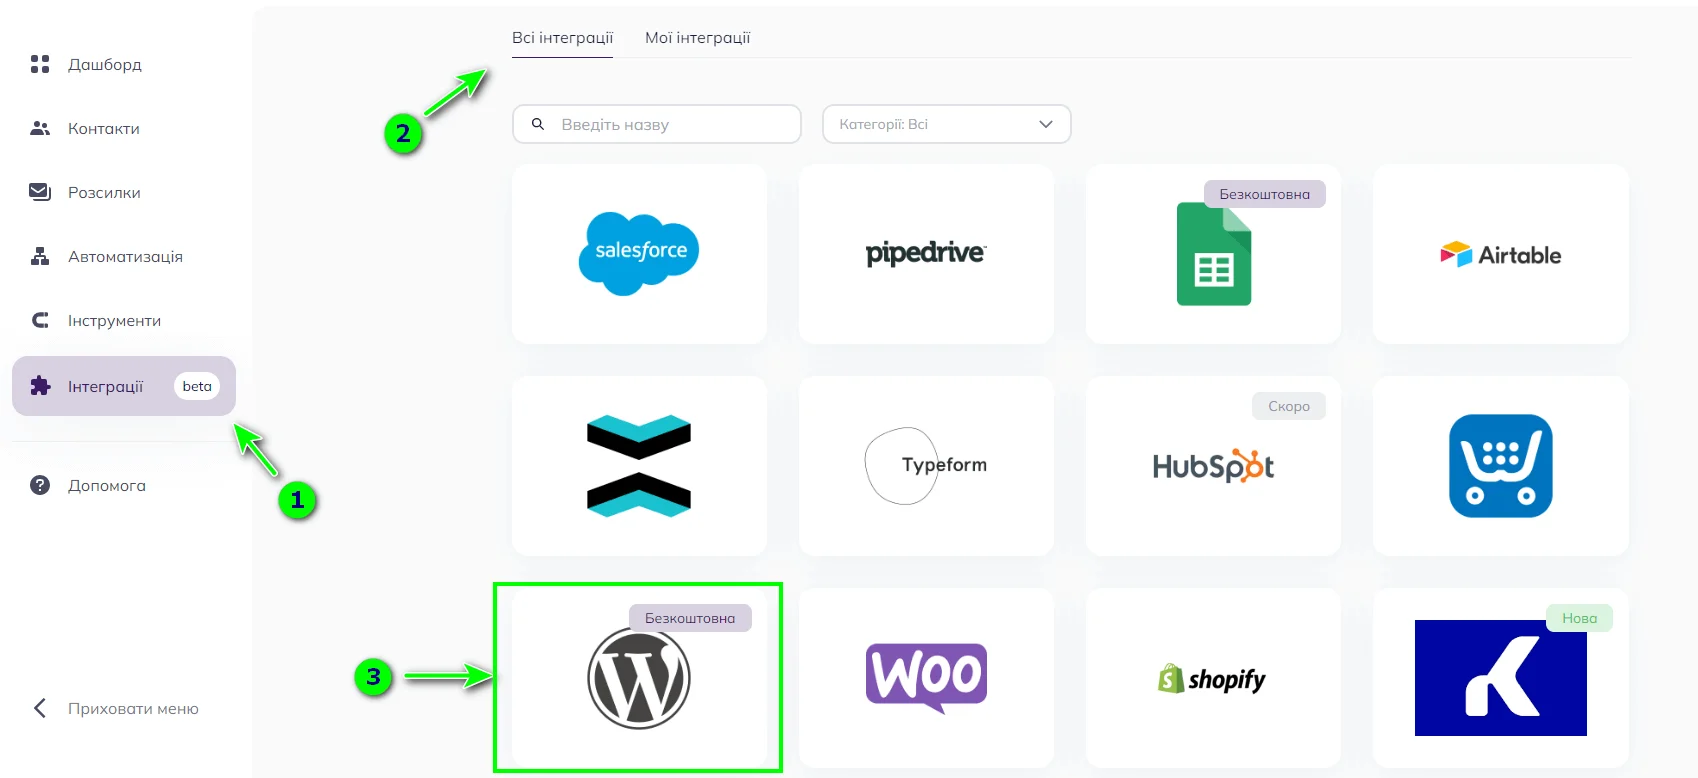Click the Контакти people icon
1698x778 pixels.
tap(40, 128)
